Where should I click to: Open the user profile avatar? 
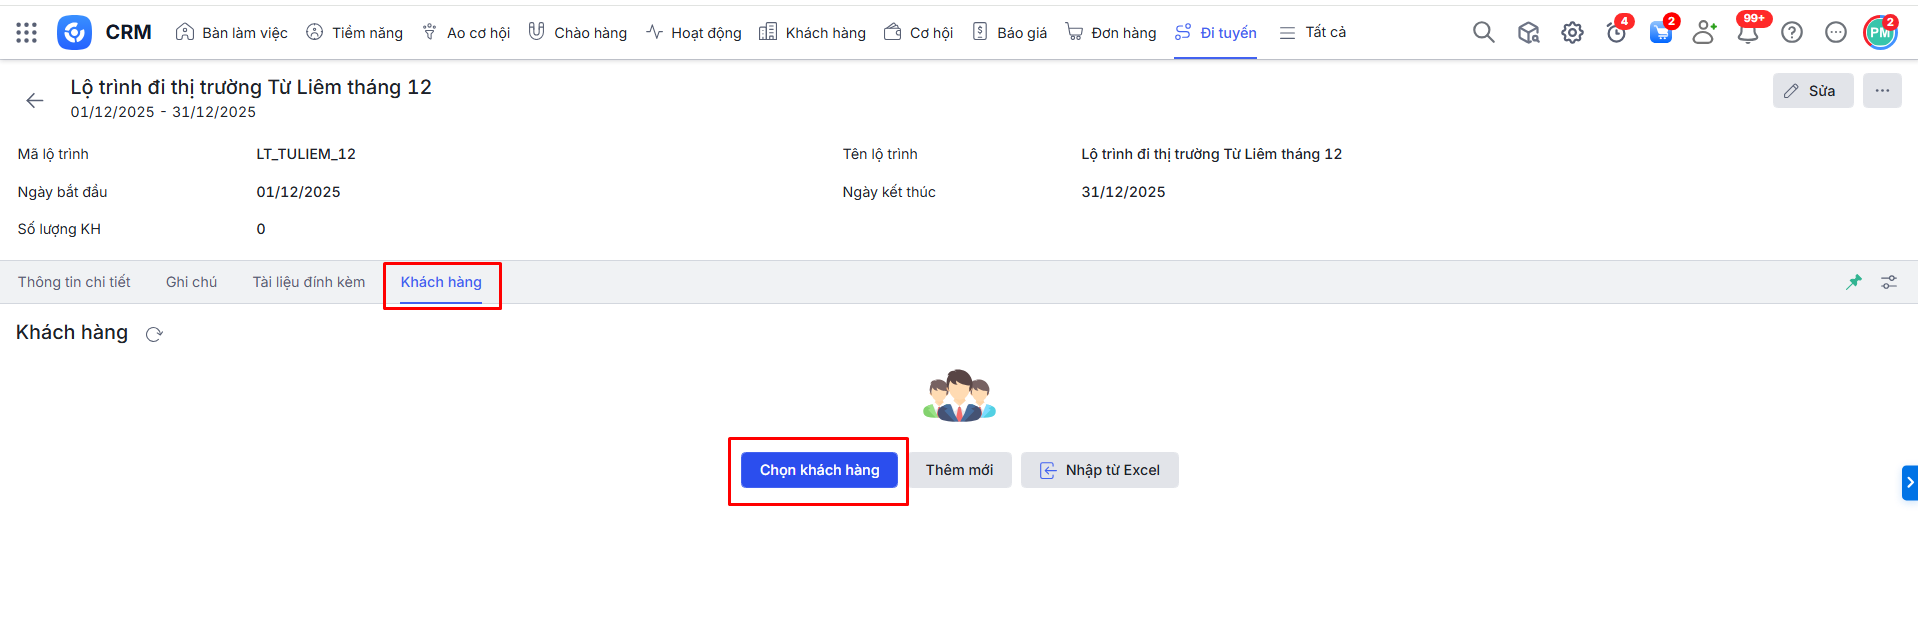point(1879,33)
